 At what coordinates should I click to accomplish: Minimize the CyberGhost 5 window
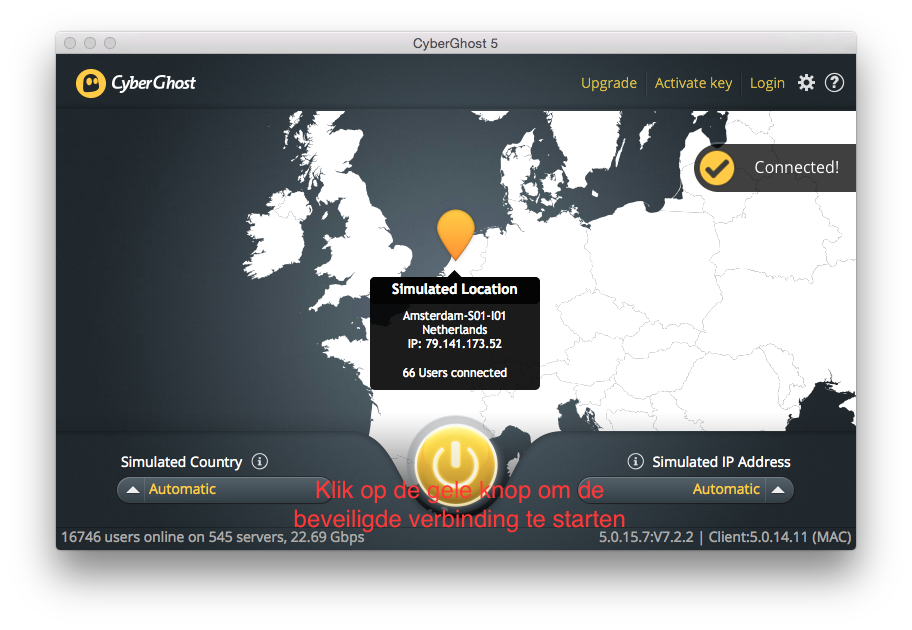[x=90, y=43]
